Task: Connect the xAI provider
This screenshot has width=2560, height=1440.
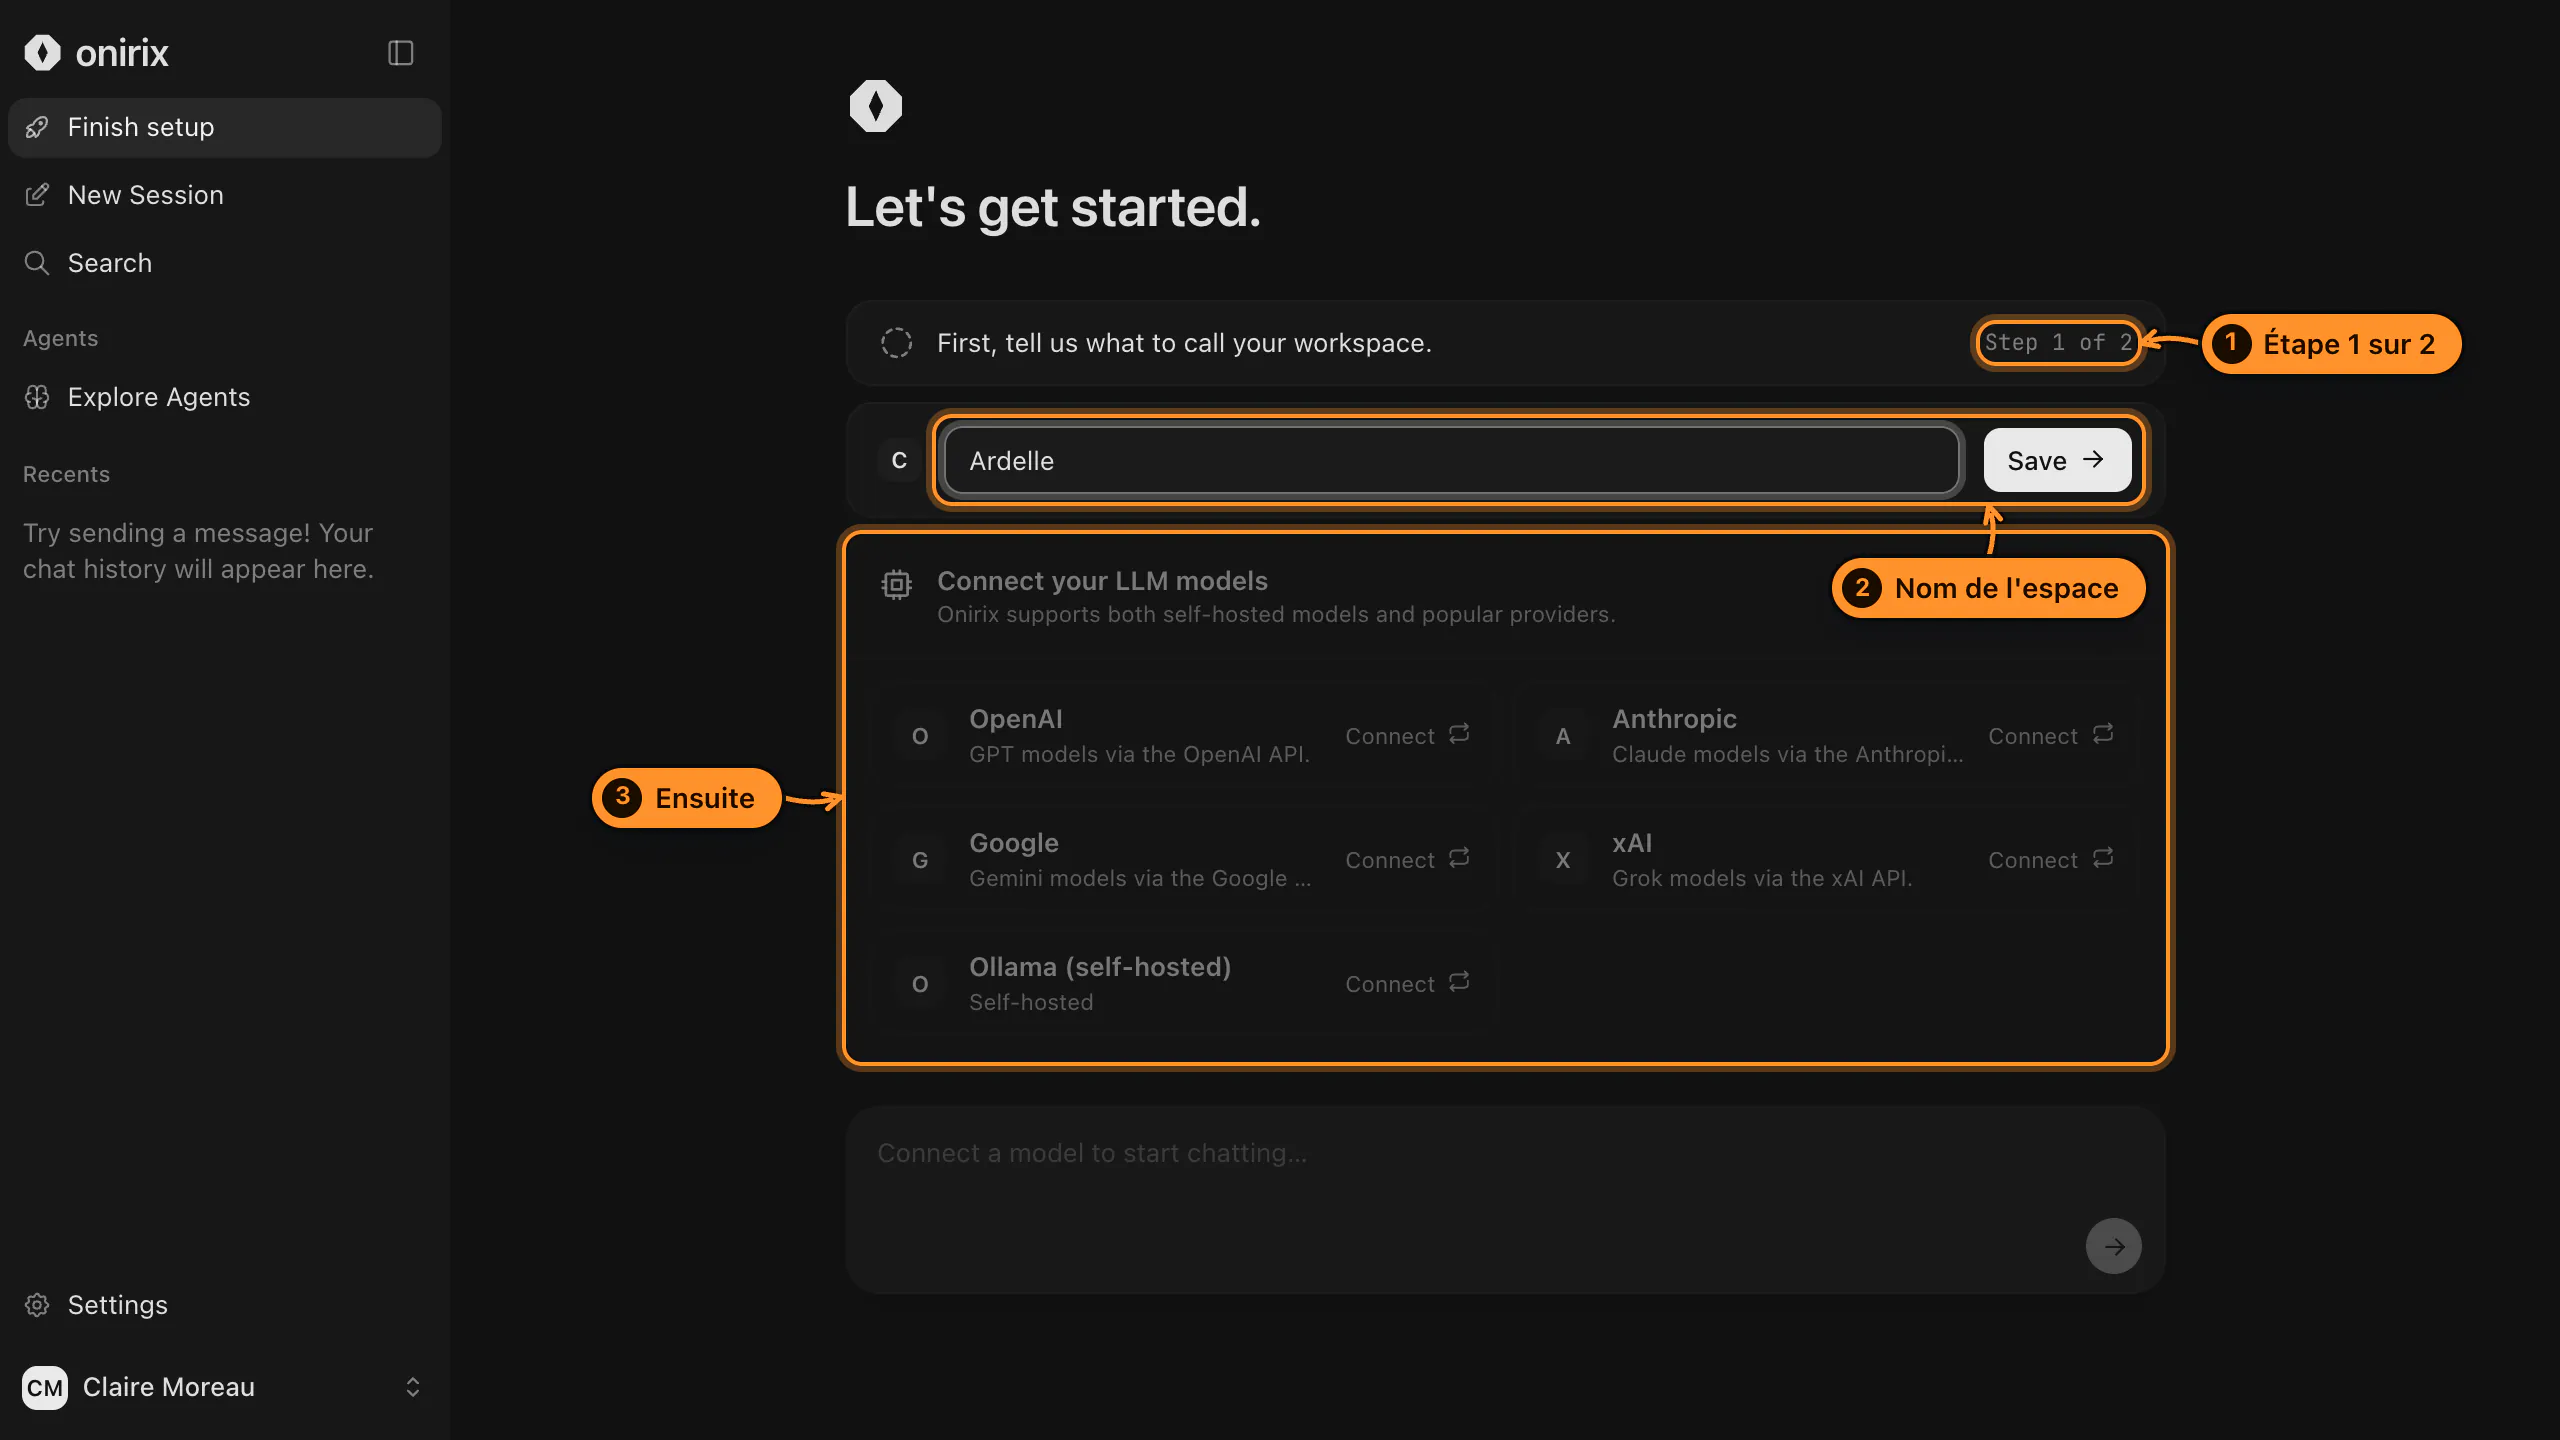Action: (x=2050, y=860)
